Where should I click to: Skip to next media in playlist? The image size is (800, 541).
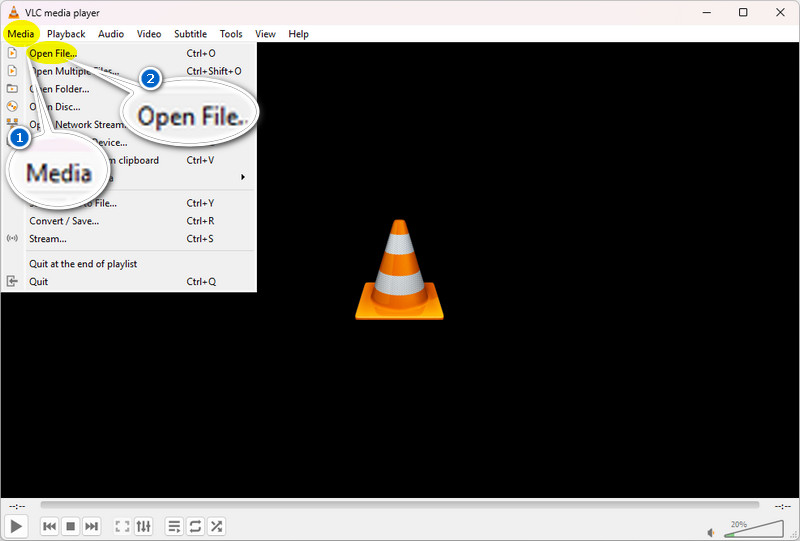tap(91, 526)
